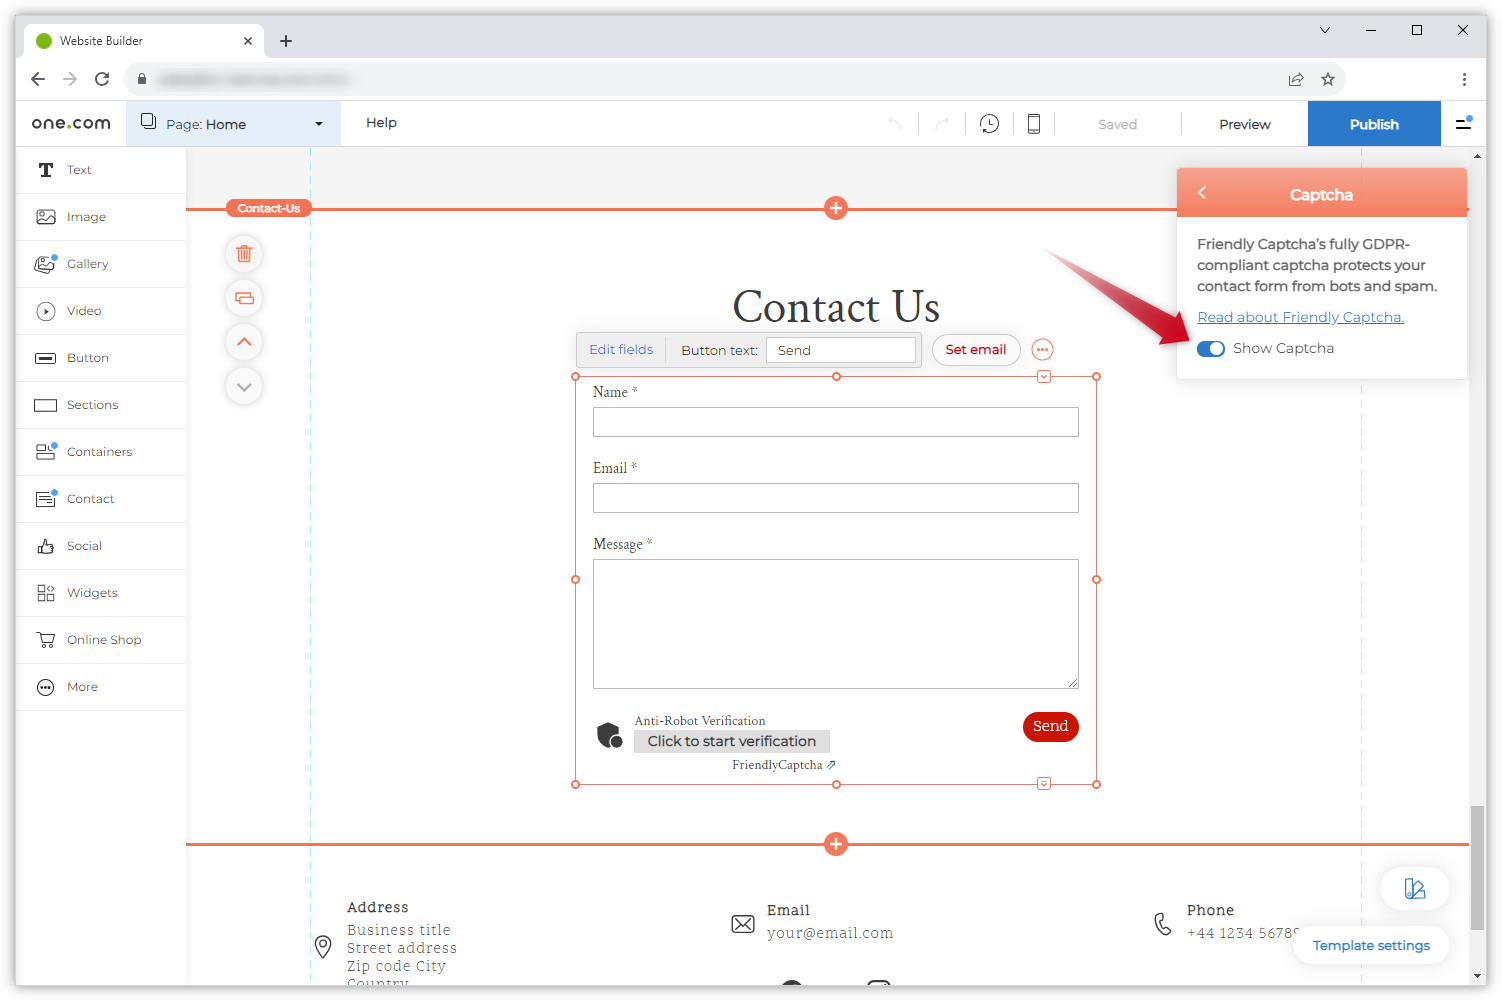This screenshot has height=1001, width=1502.
Task: Open the Read about Friendly Captcha link
Action: [x=1300, y=317]
